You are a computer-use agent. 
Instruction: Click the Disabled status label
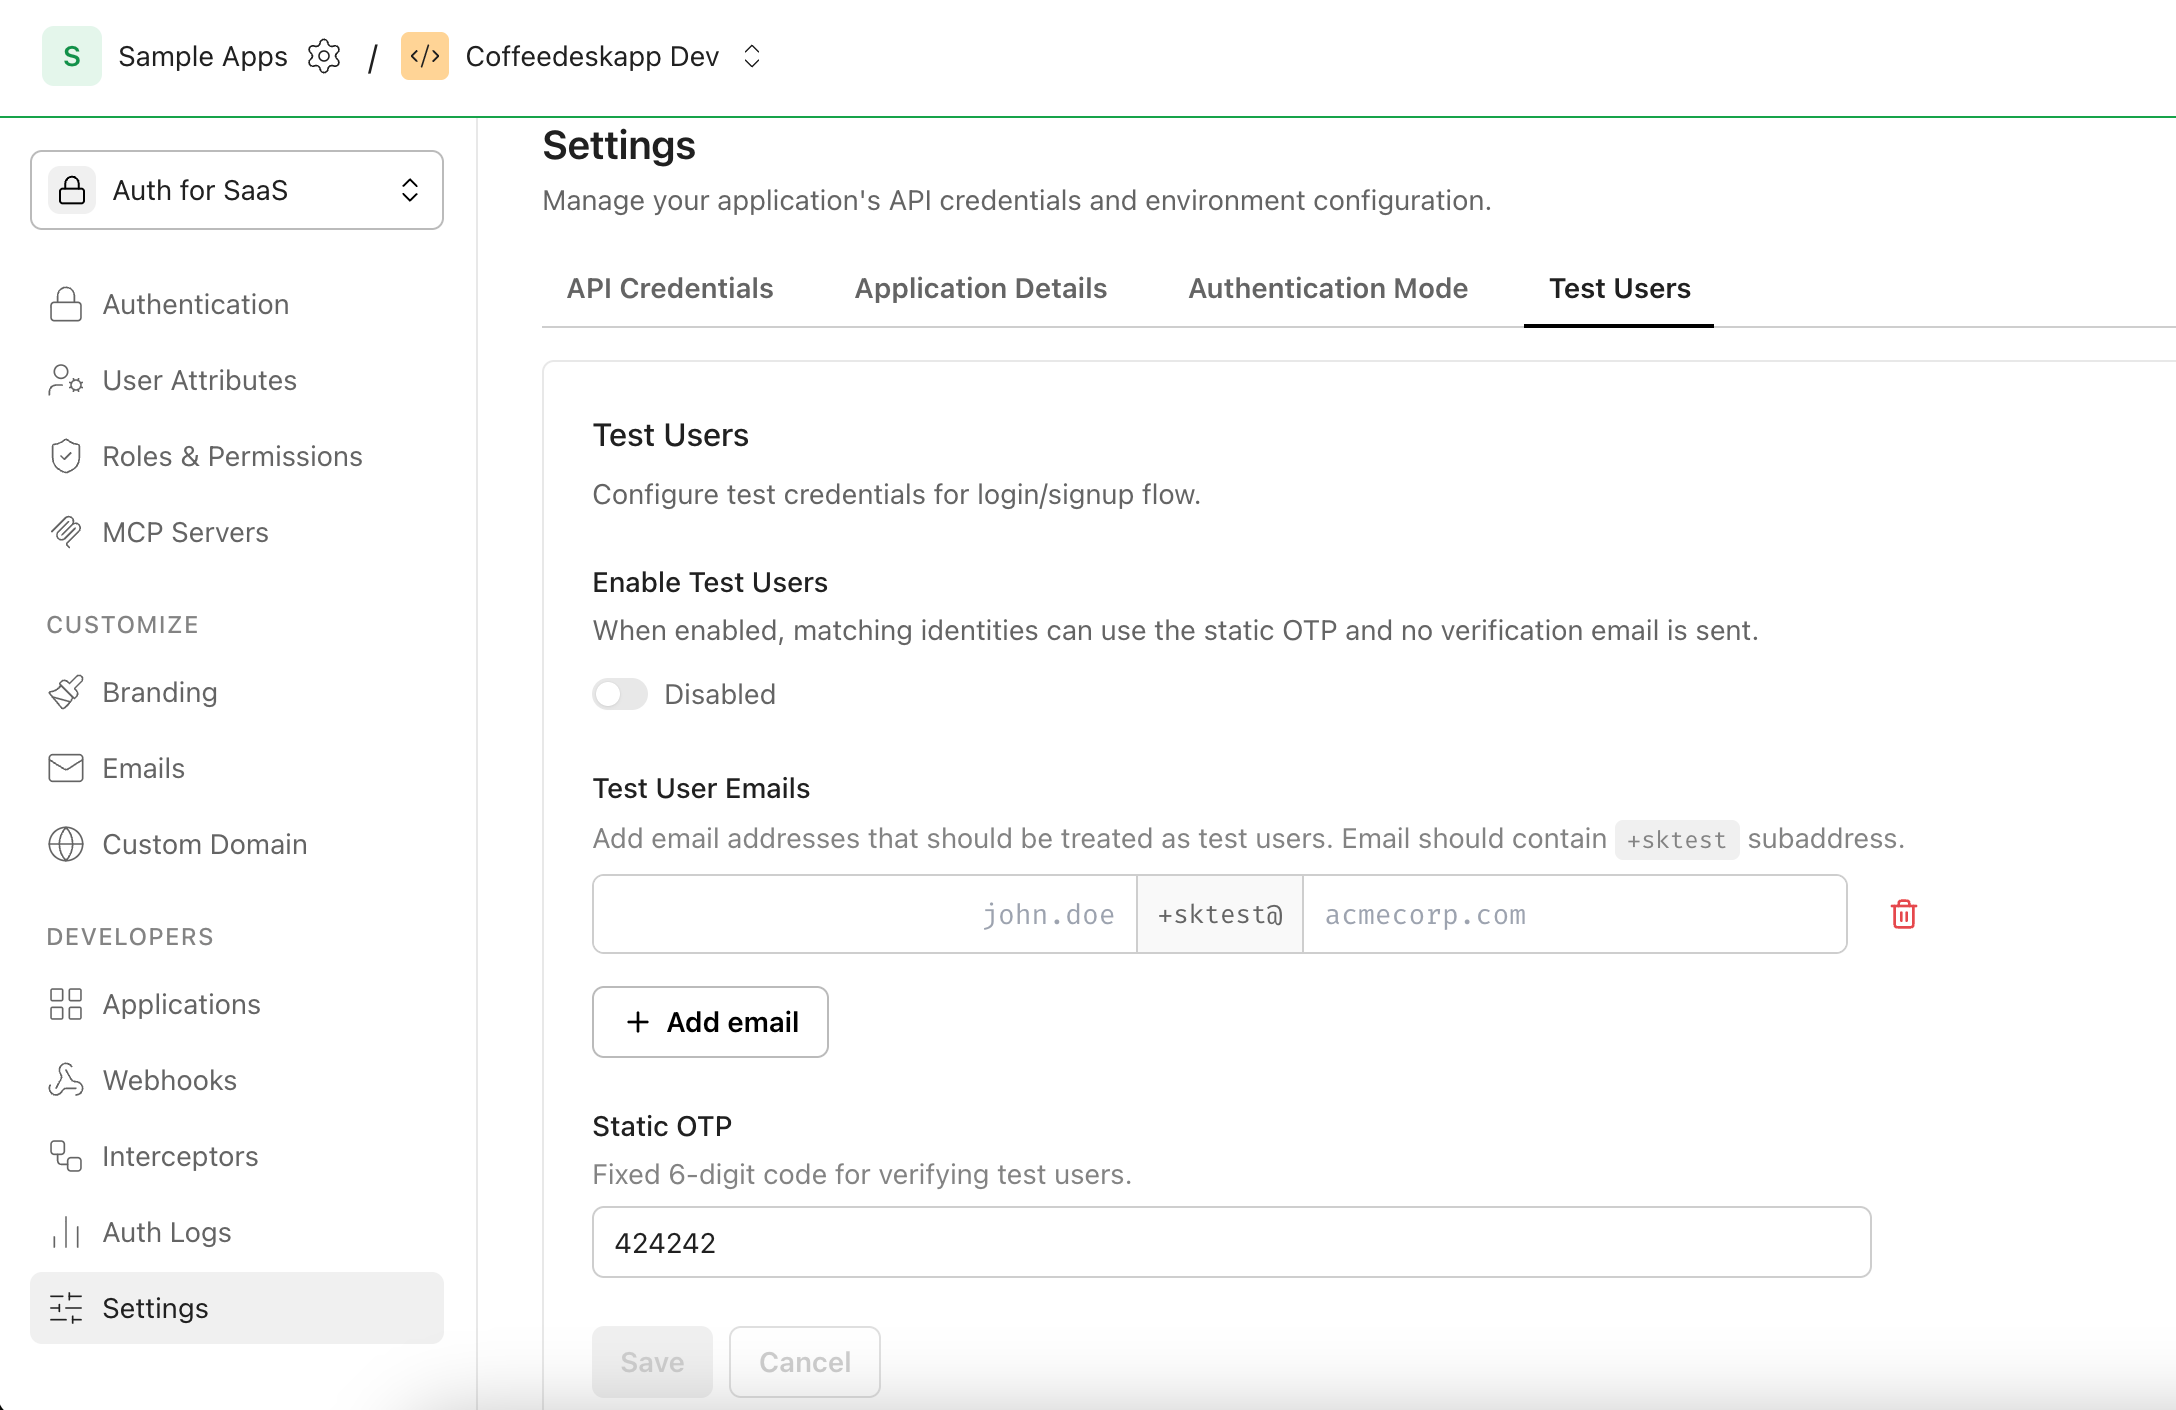(x=720, y=694)
